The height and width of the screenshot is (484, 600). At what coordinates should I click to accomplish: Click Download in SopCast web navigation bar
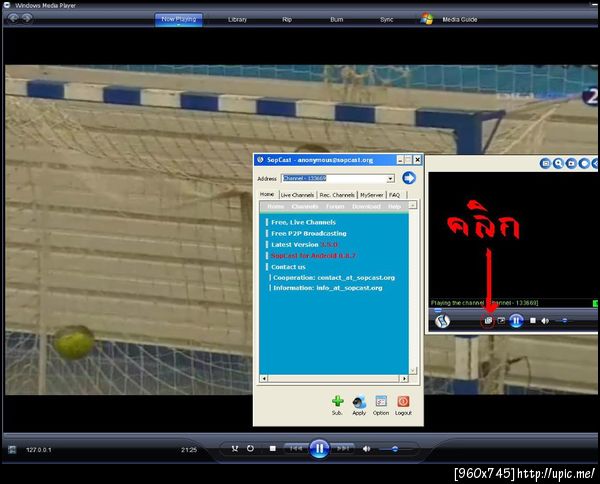pos(366,207)
